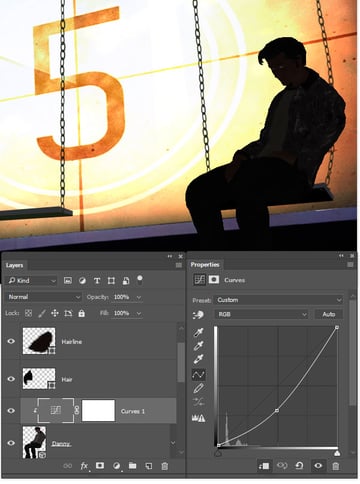Click the middle control point on curve

pos(277,411)
